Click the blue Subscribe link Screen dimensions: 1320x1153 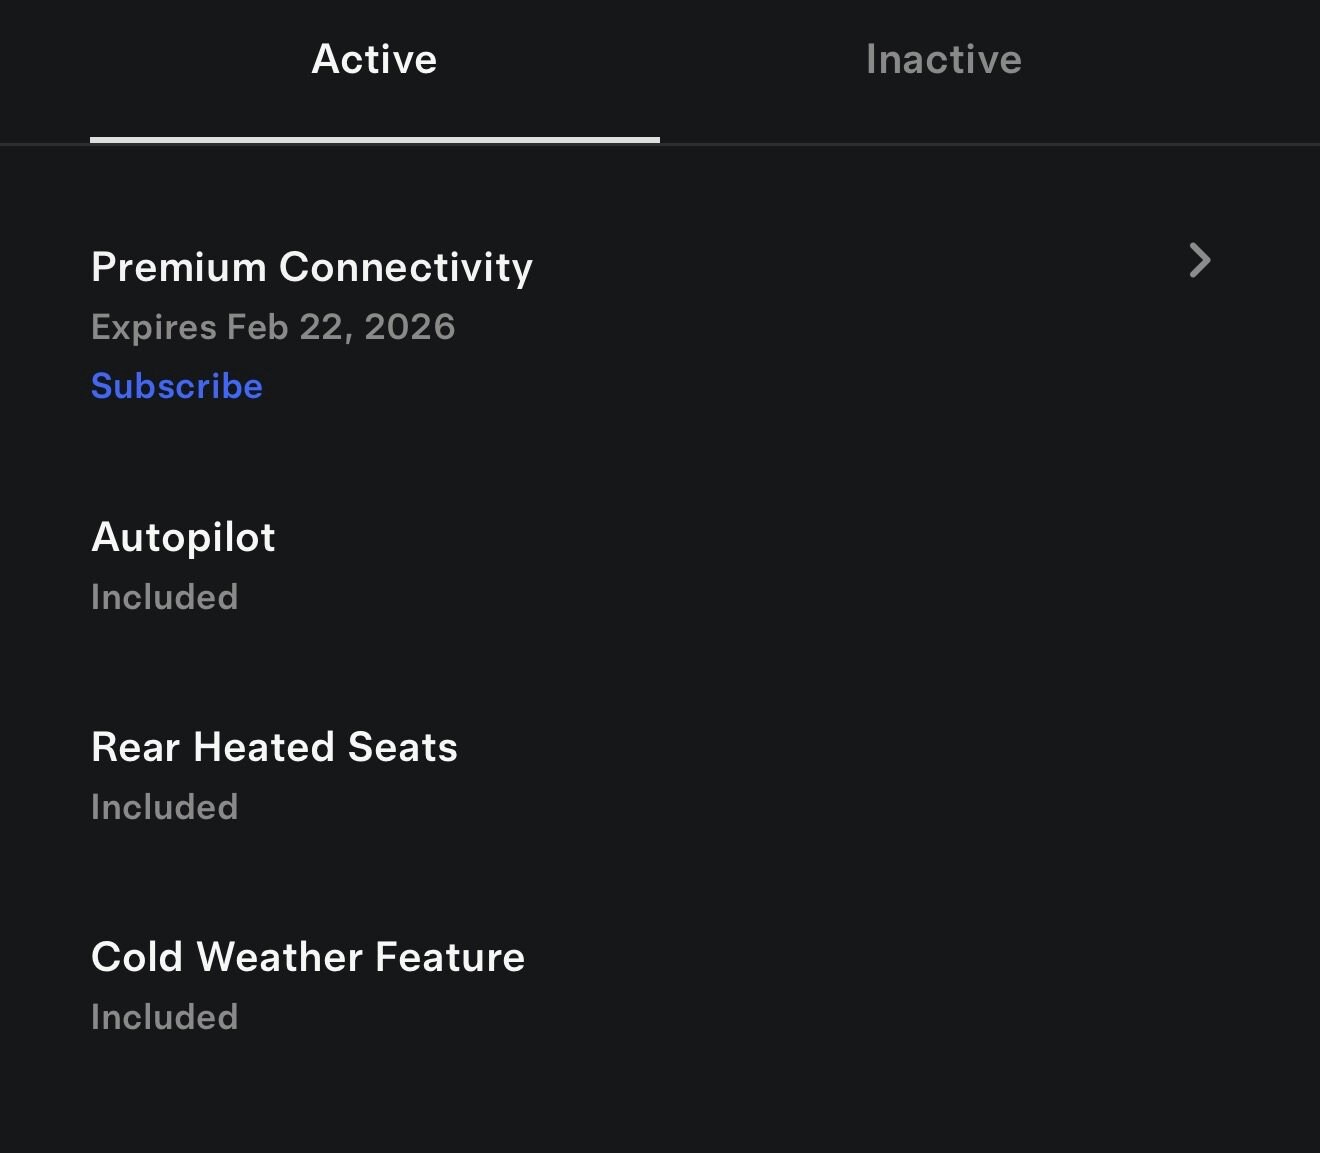tap(177, 386)
